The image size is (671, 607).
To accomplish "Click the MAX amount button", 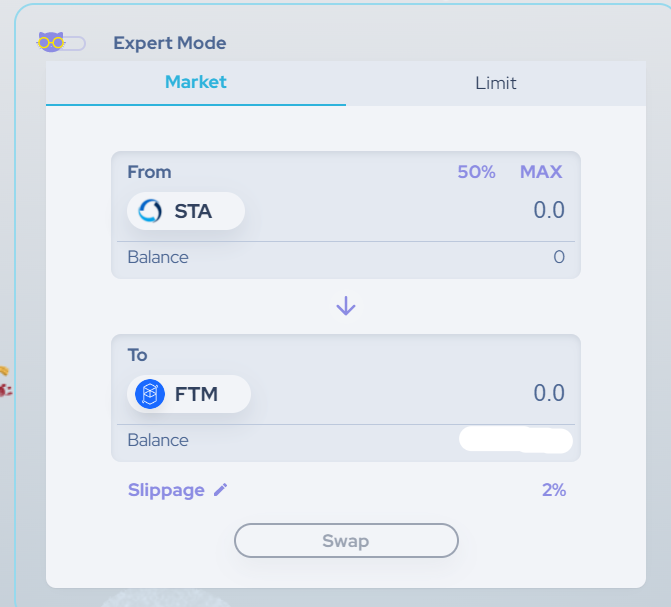I will [x=541, y=172].
